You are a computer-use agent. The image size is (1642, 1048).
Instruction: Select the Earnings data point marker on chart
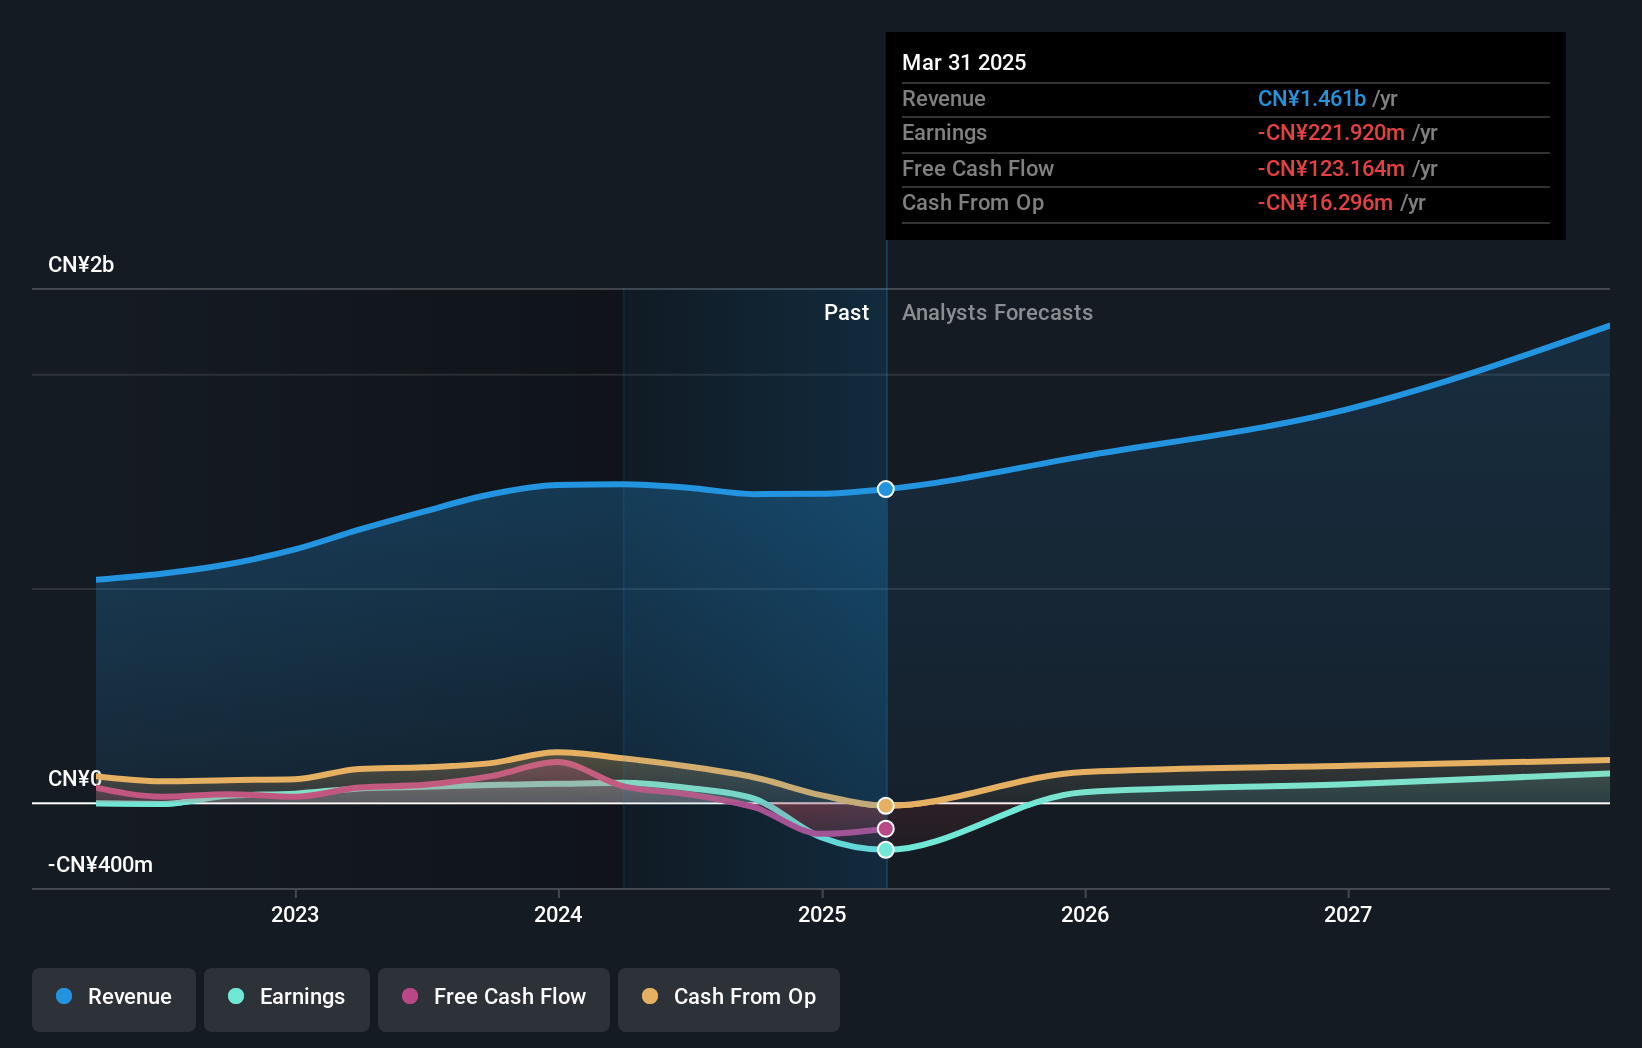click(x=886, y=850)
